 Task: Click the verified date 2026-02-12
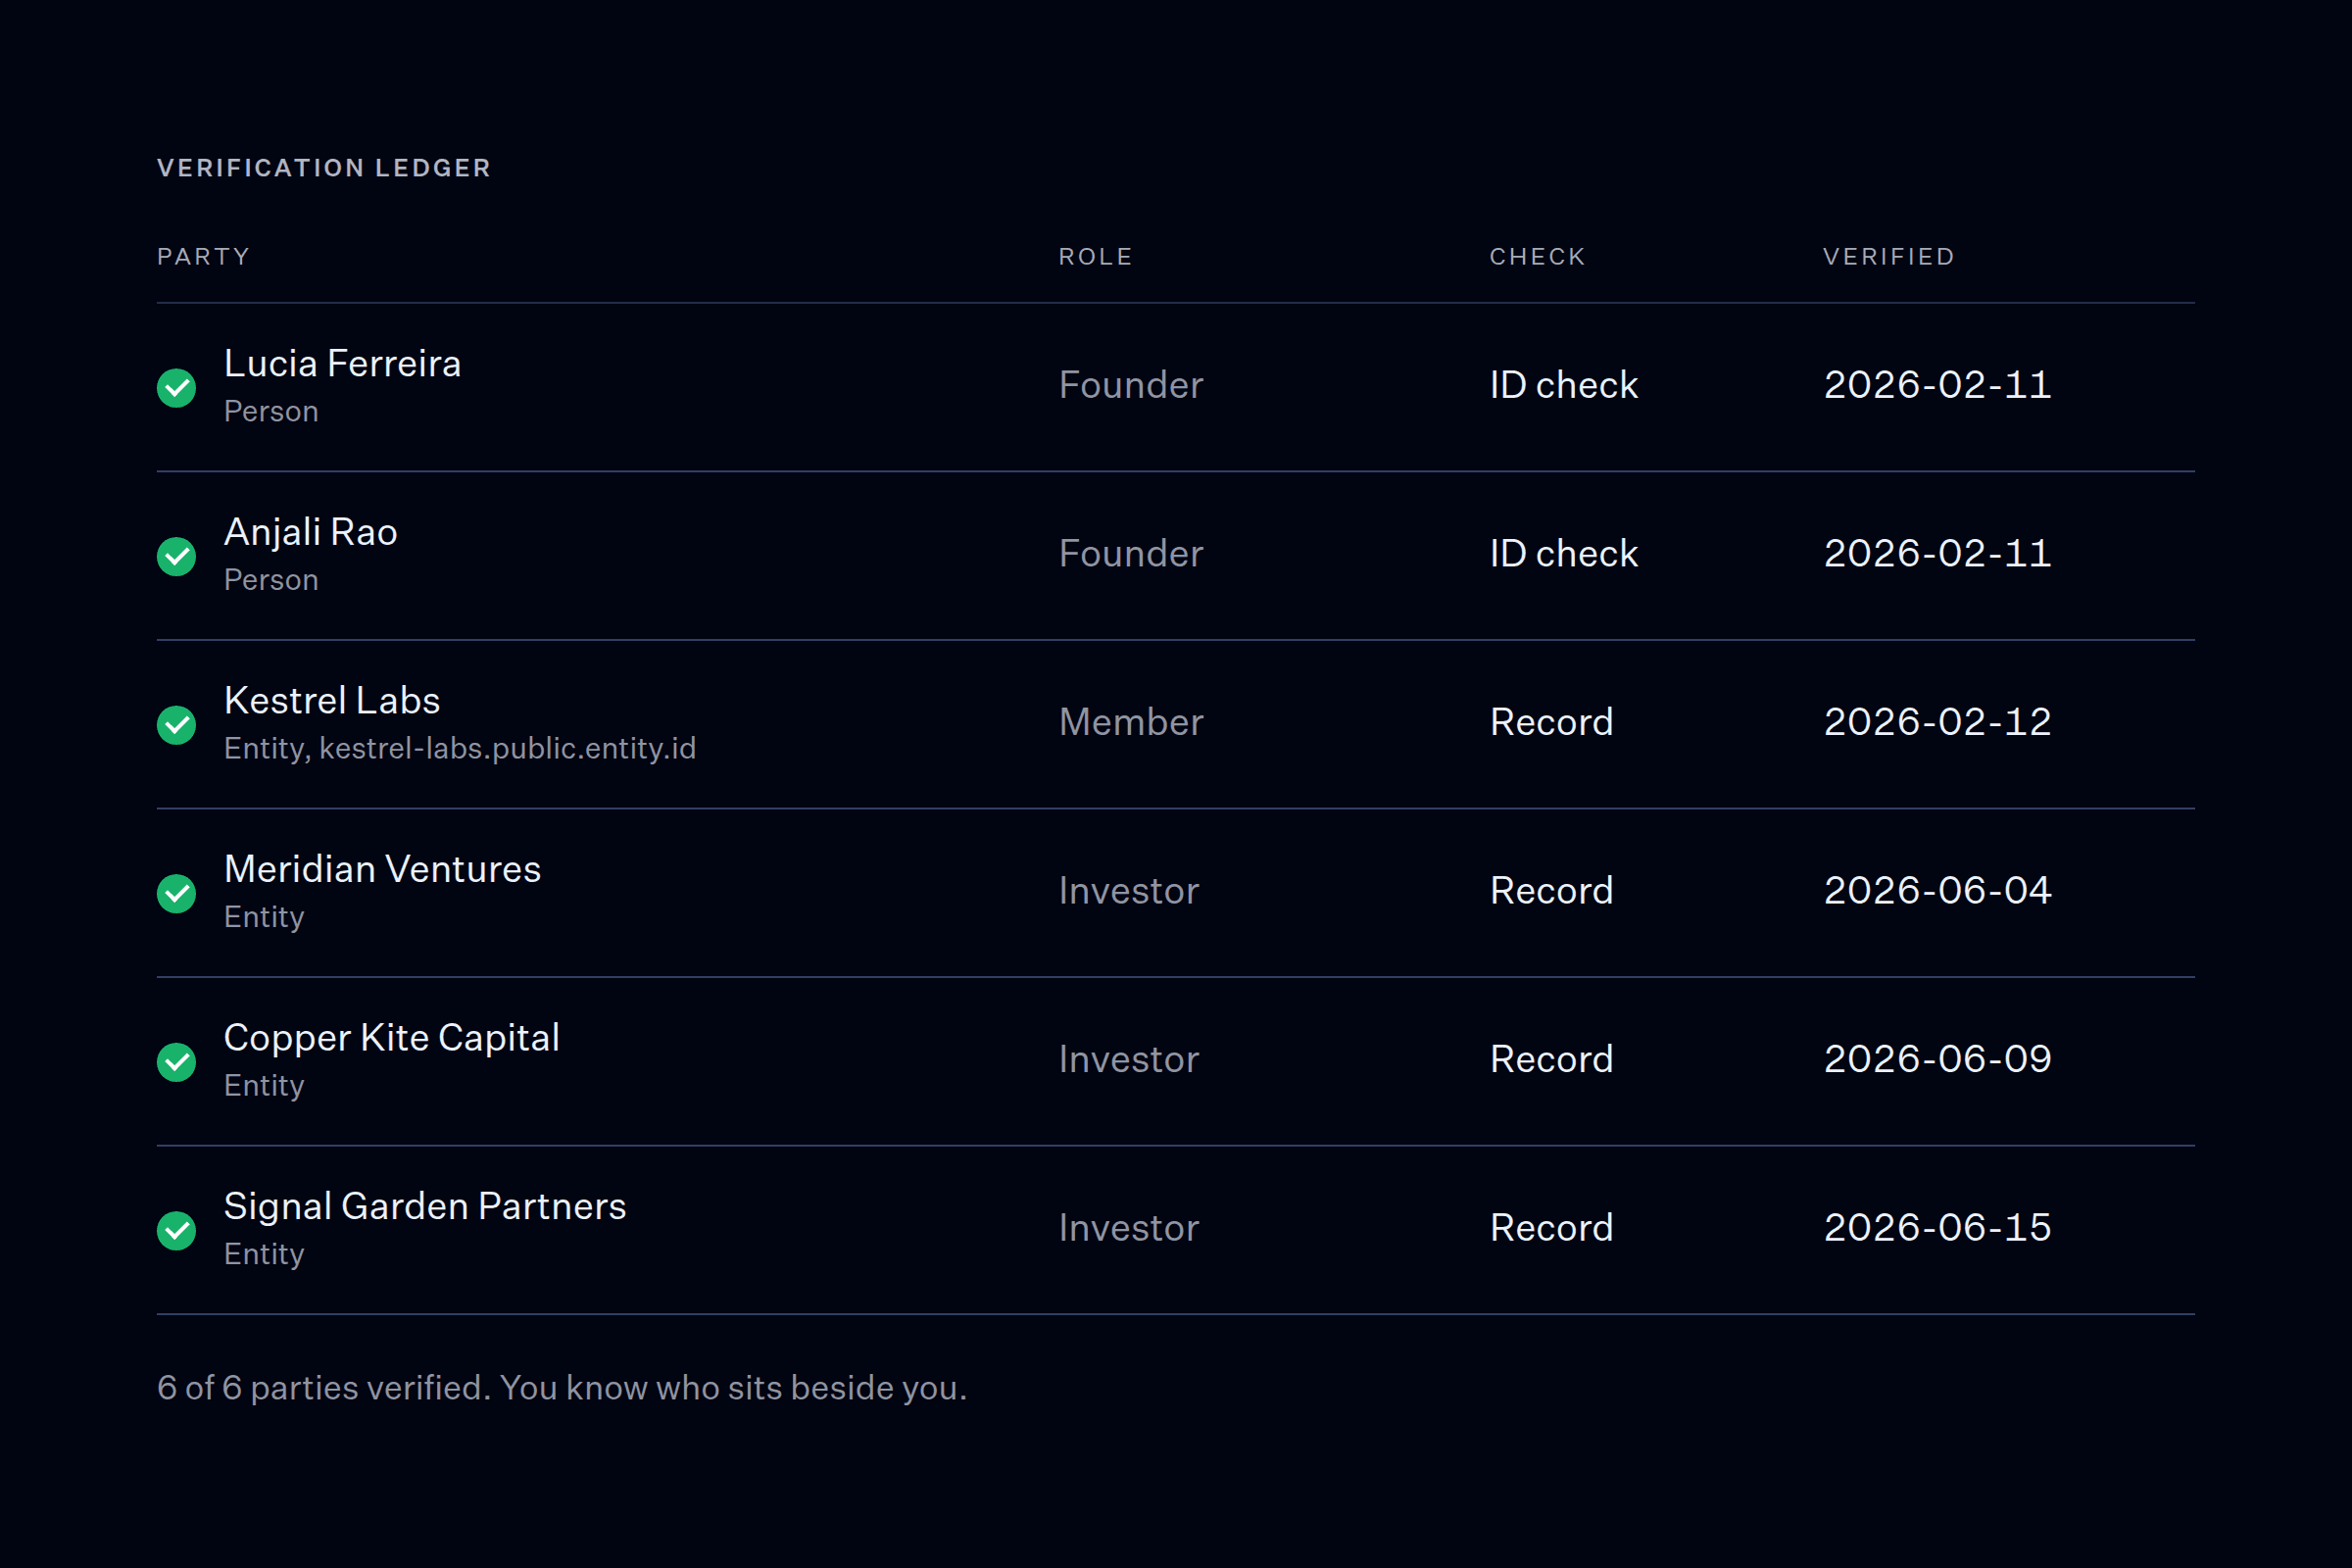point(1938,722)
